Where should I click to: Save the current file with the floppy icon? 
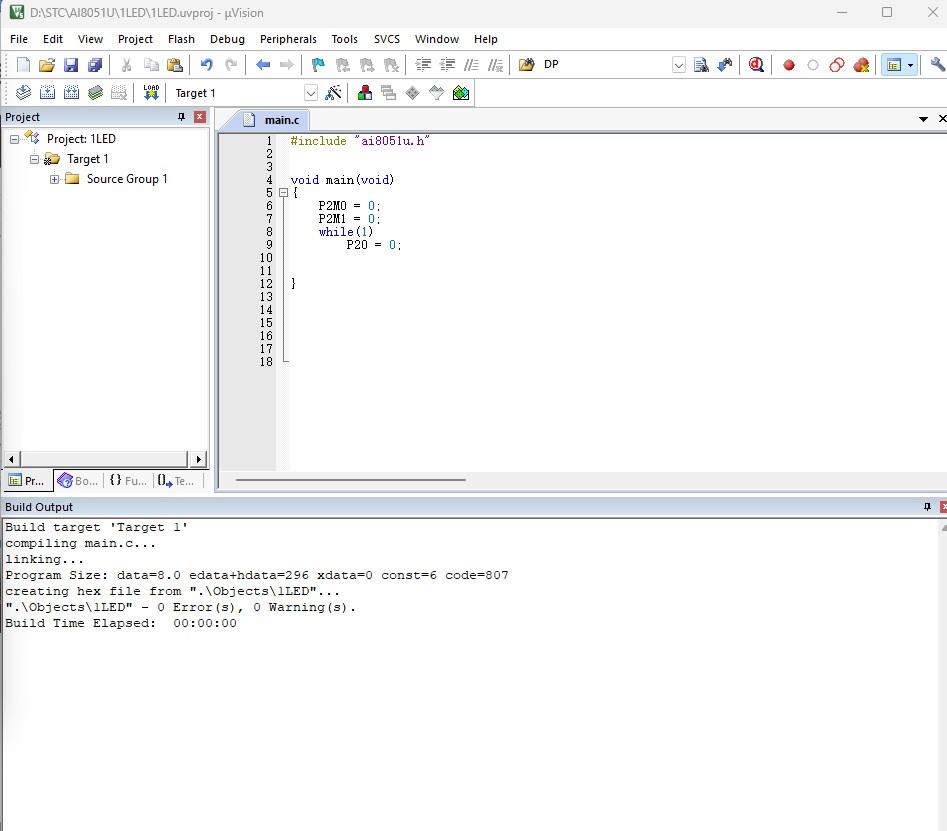71,65
